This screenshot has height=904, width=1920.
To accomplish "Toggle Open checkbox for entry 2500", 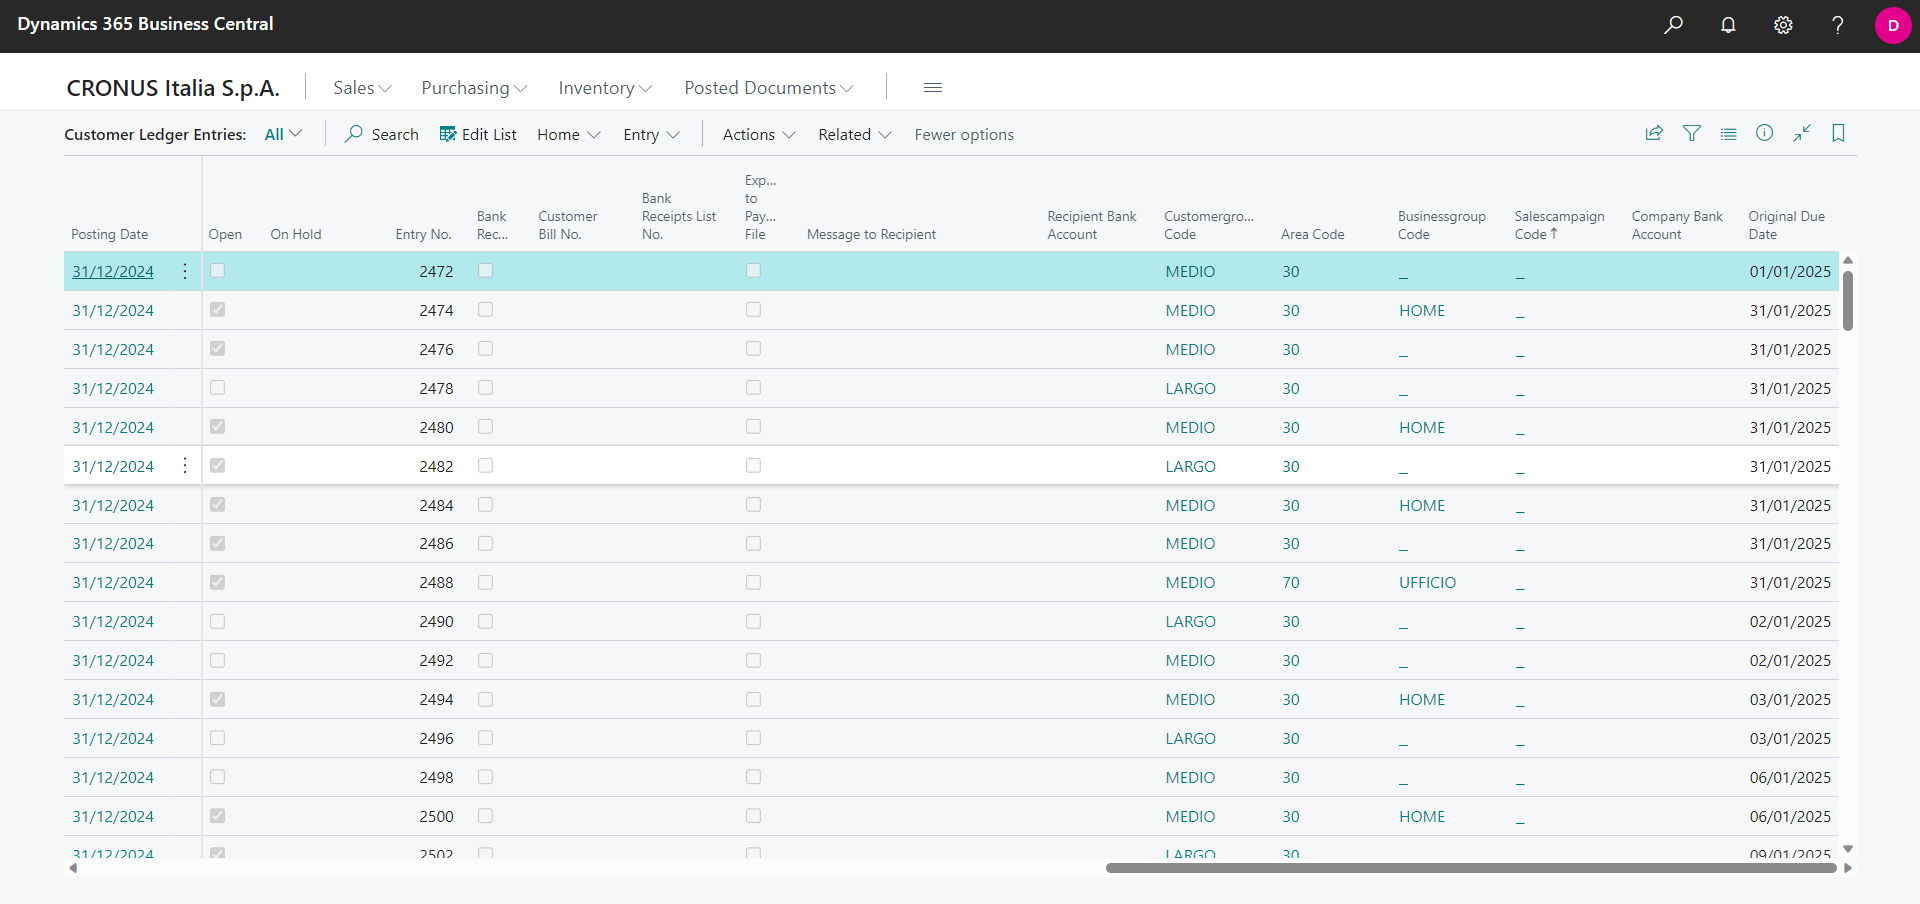I will tap(218, 816).
